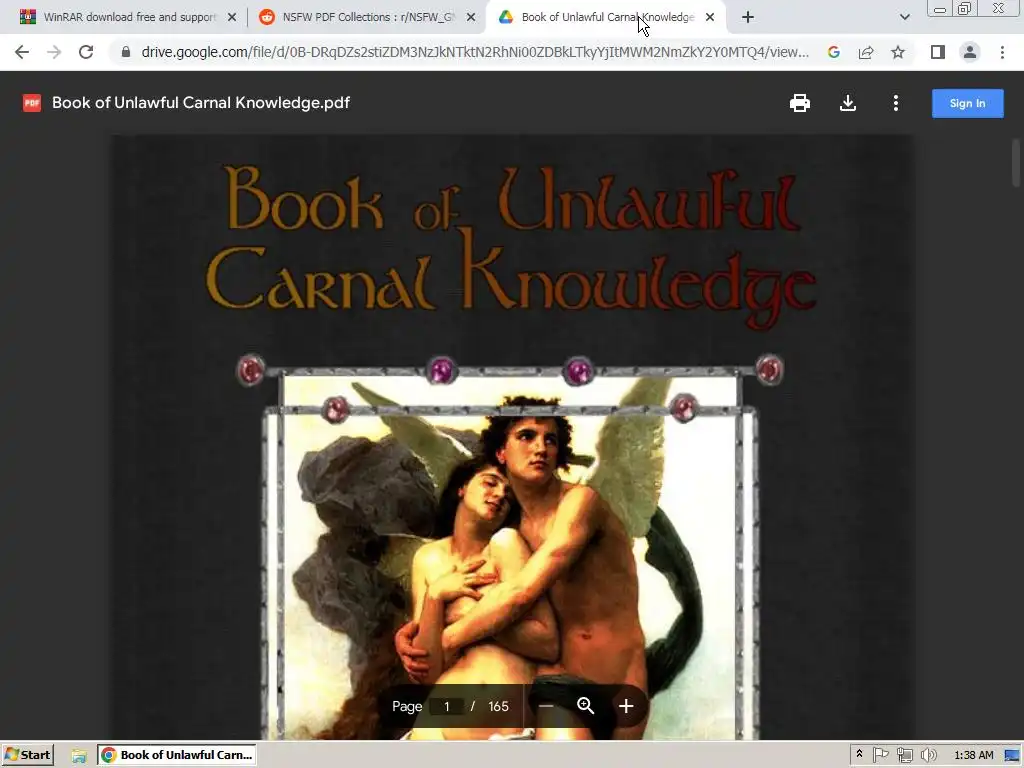1024x768 pixels.
Task: Show desktop tray button
Action: point(1013,755)
